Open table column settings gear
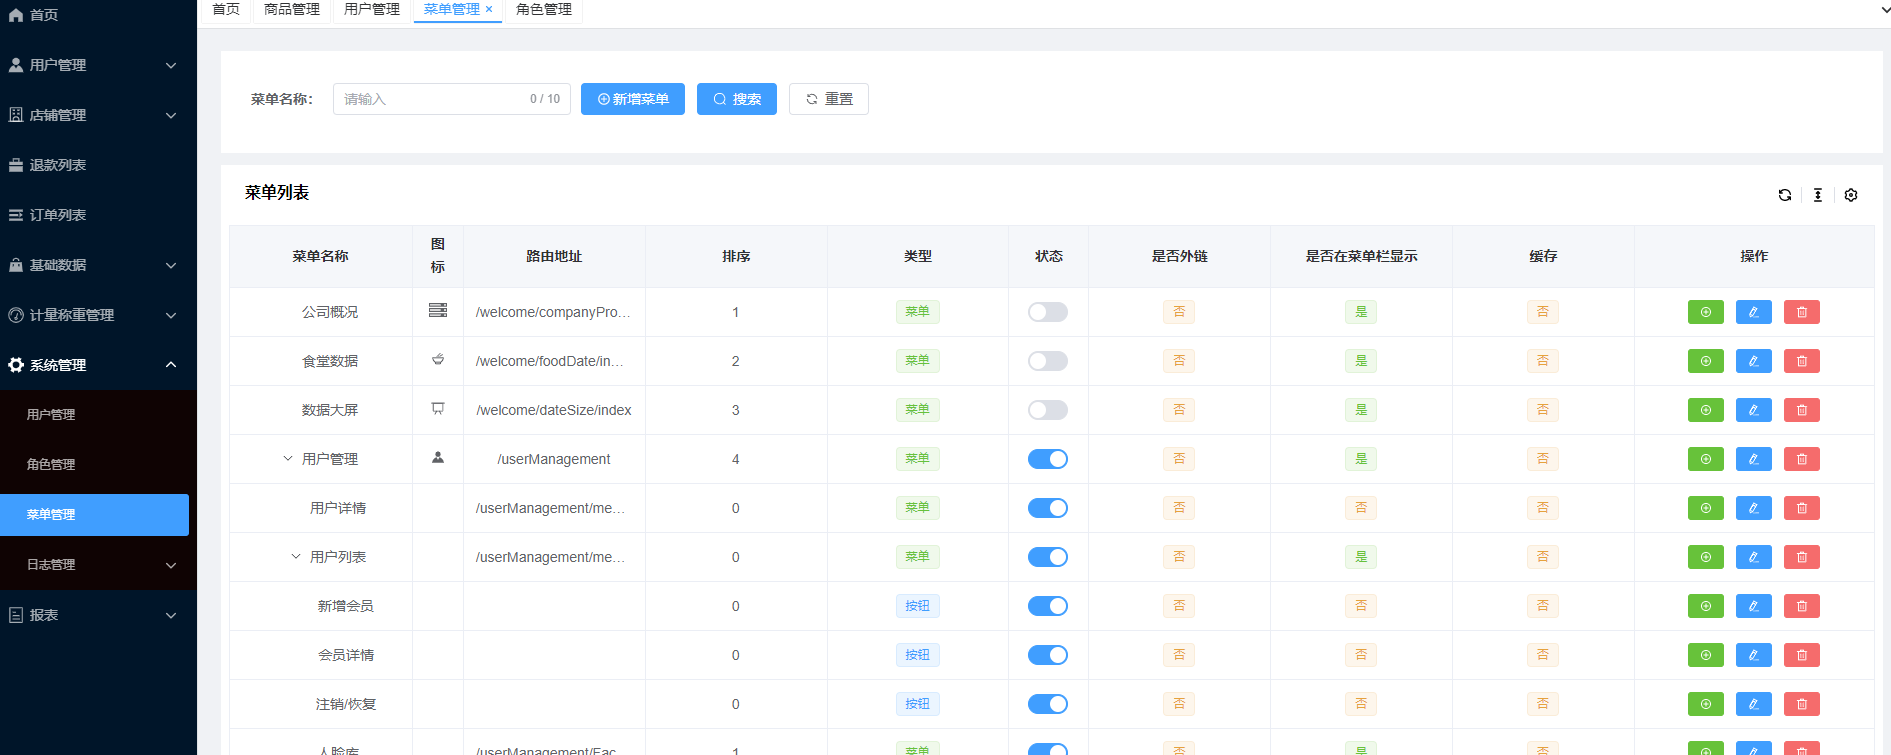Image resolution: width=1891 pixels, height=755 pixels. (1851, 195)
